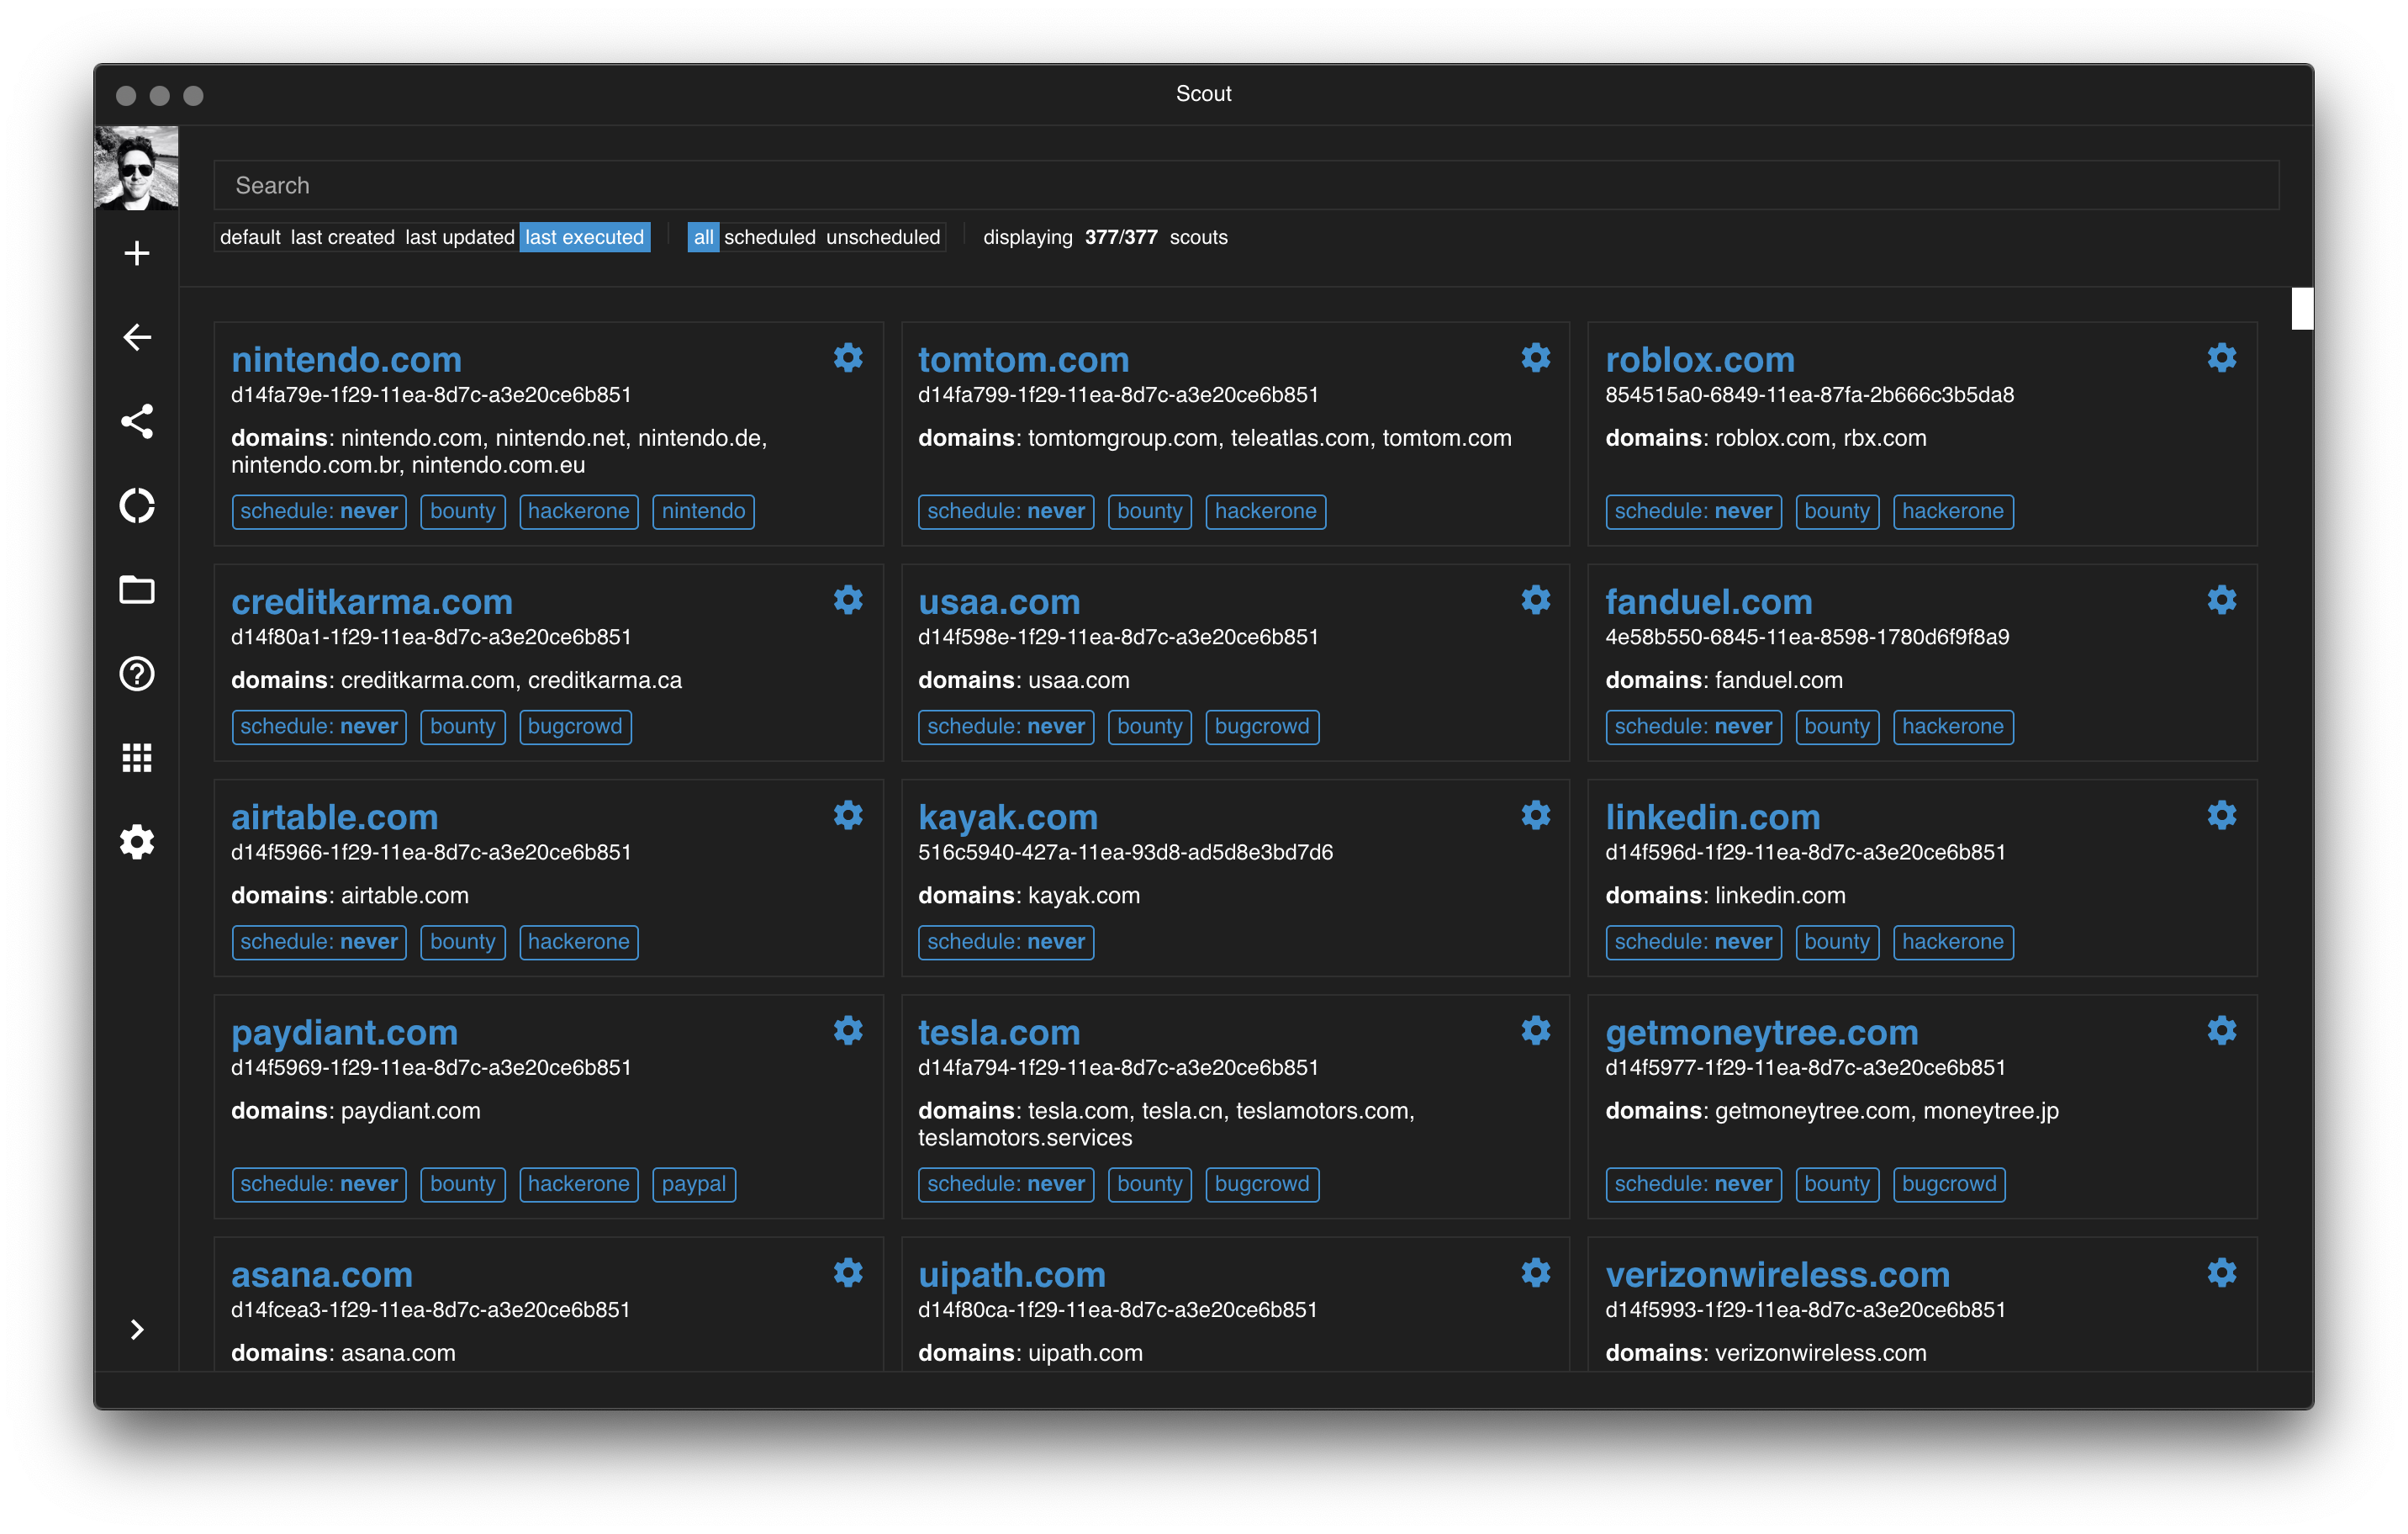This screenshot has width=2408, height=1534.
Task: Open settings gear for tomtom.com card
Action: pyautogui.click(x=1535, y=357)
